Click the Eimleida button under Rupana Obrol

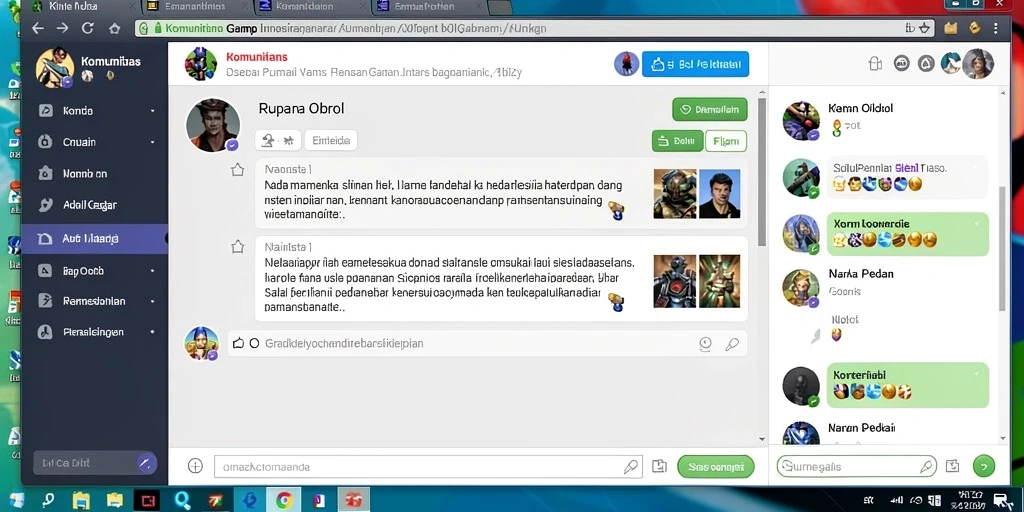(x=330, y=140)
